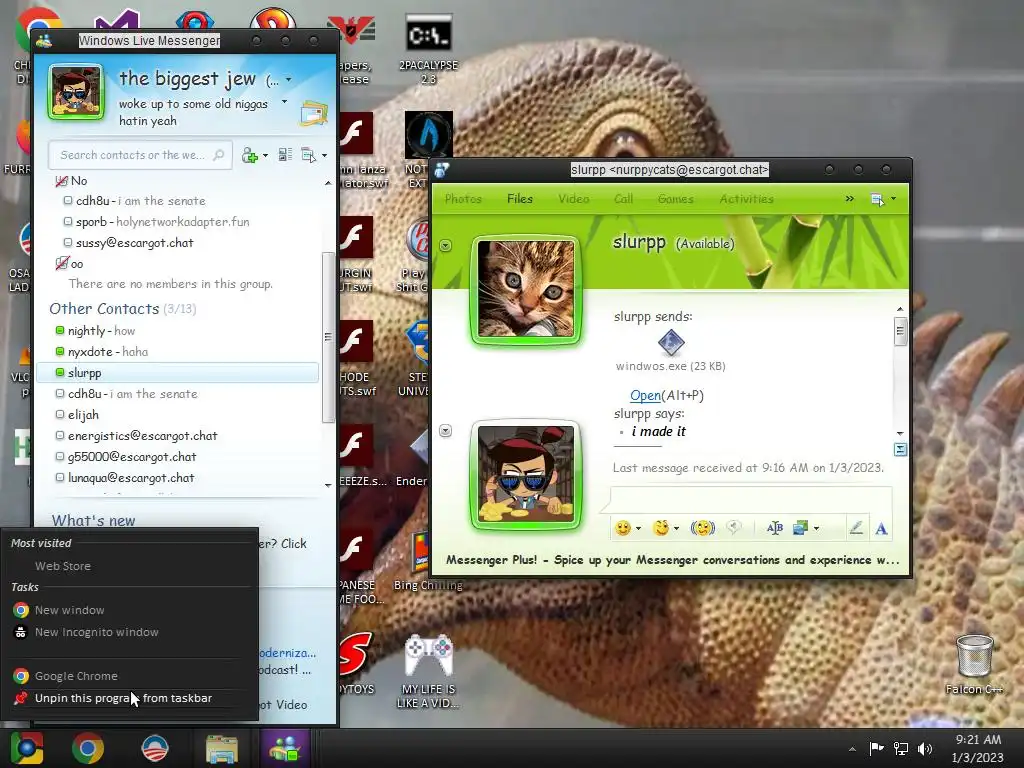This screenshot has height=768, width=1024.
Task: Click the Messenger Plus! promotion text
Action: (x=673, y=560)
